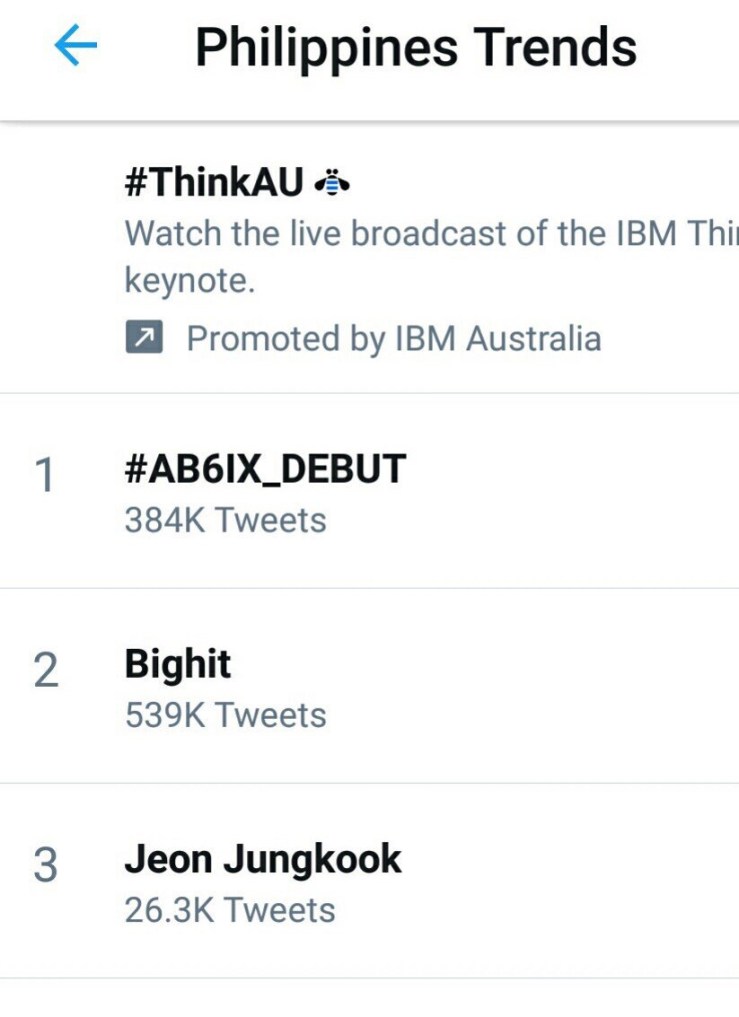Click the 384K Tweets count
Viewport: 739px width, 1017px height.
click(225, 520)
